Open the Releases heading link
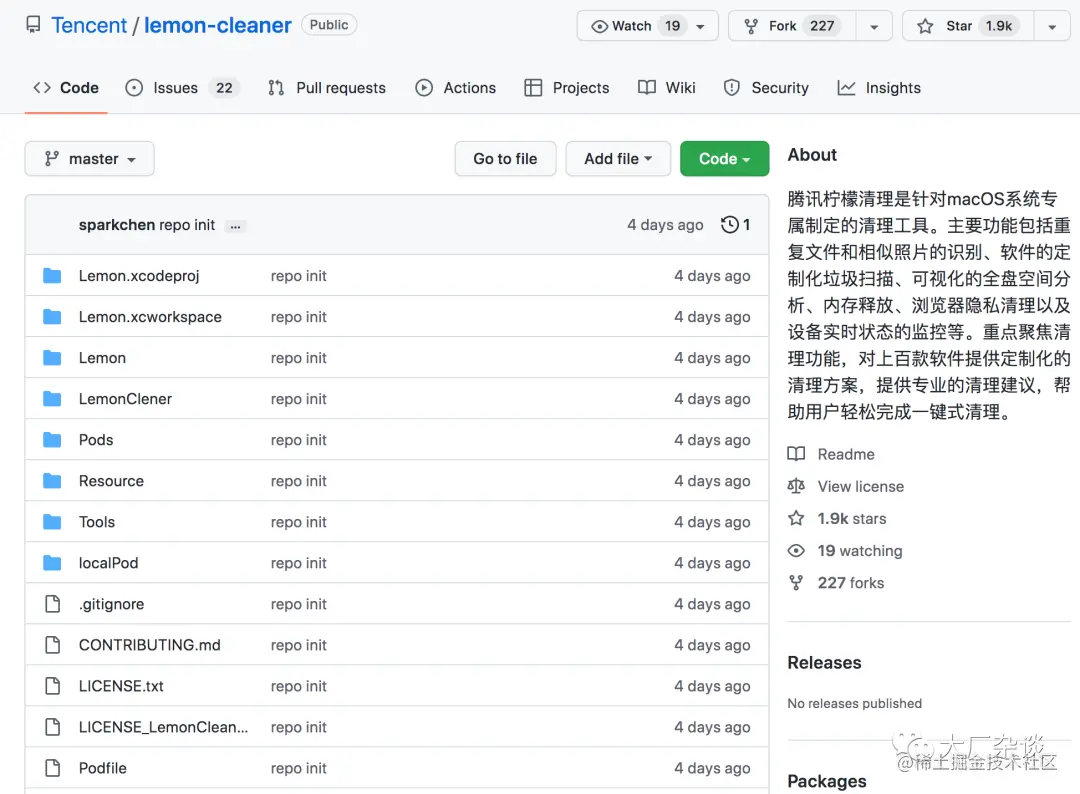The height and width of the screenshot is (794, 1080). click(824, 662)
